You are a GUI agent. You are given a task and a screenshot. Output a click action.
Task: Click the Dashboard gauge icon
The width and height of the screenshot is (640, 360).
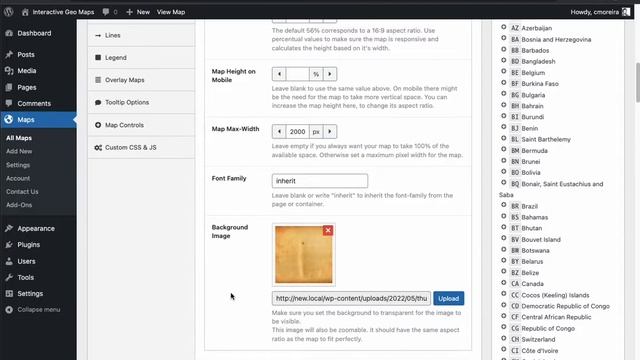point(9,33)
